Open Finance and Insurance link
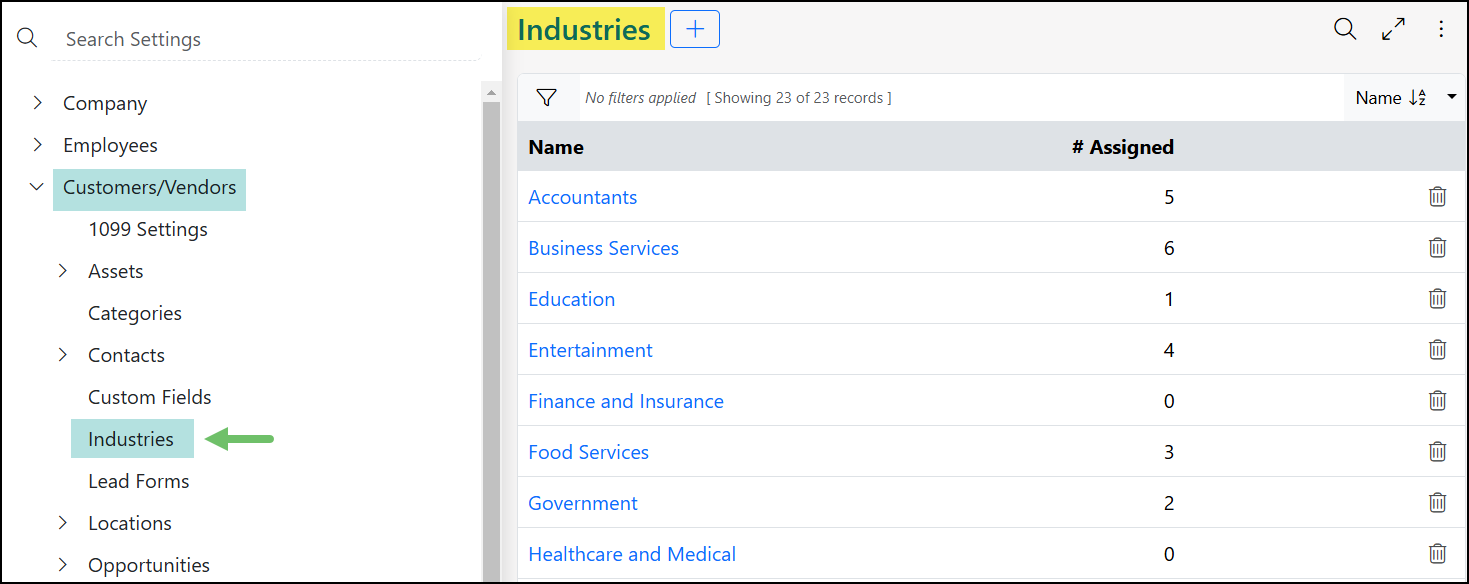1469x584 pixels. [x=626, y=401]
